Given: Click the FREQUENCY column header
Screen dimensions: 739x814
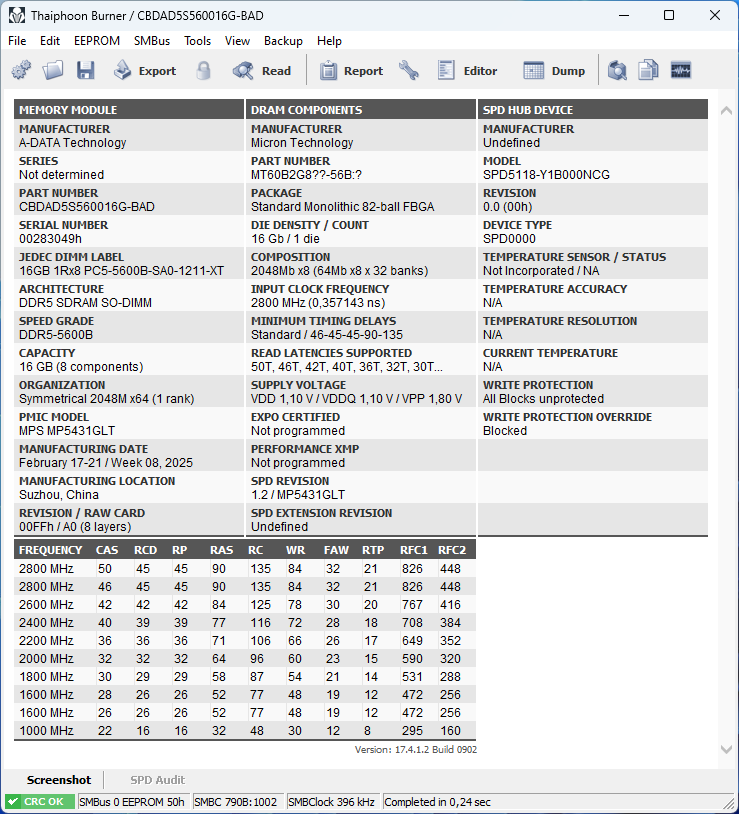Looking at the screenshot, I should click(50, 550).
